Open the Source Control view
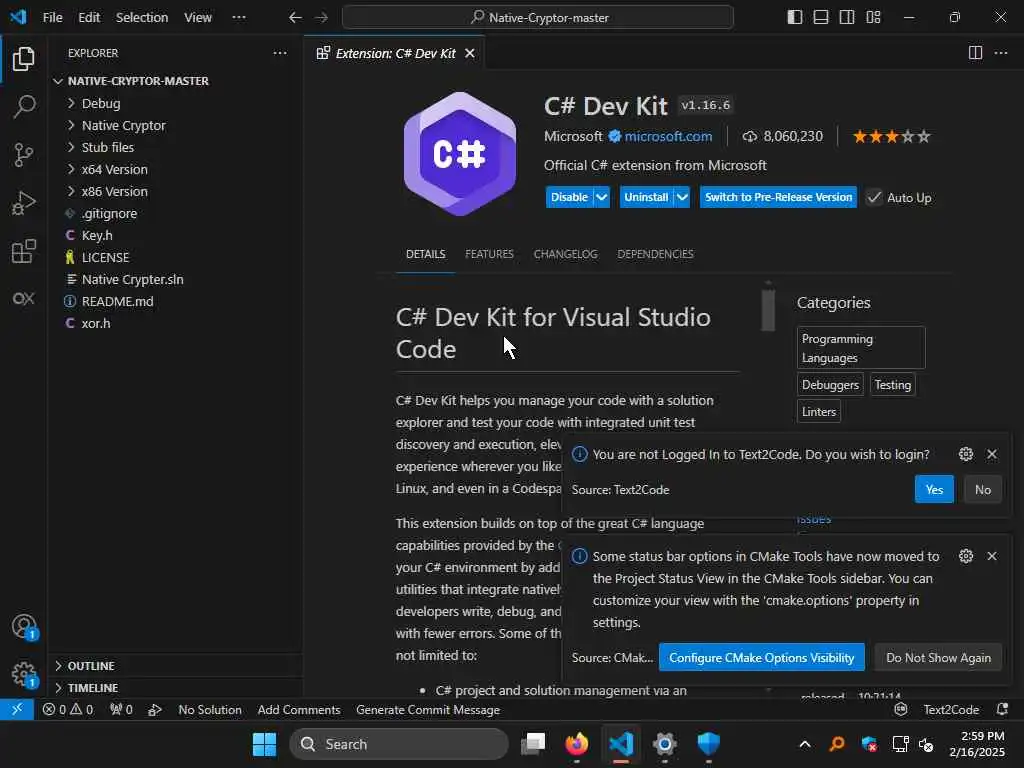 tap(24, 155)
